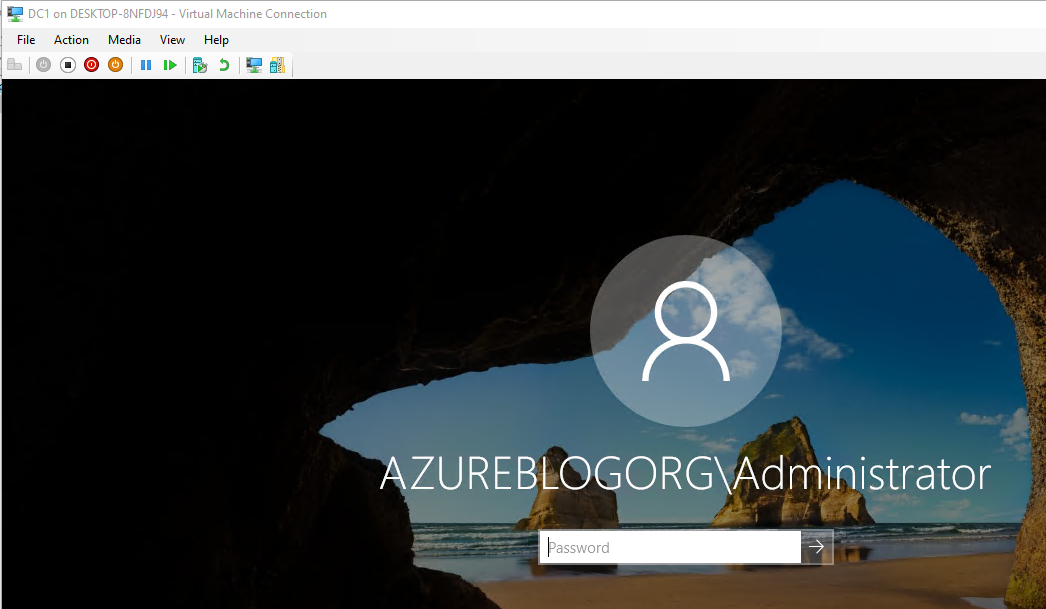Click the grey Start power icon
This screenshot has width=1046, height=609.
(x=43, y=65)
